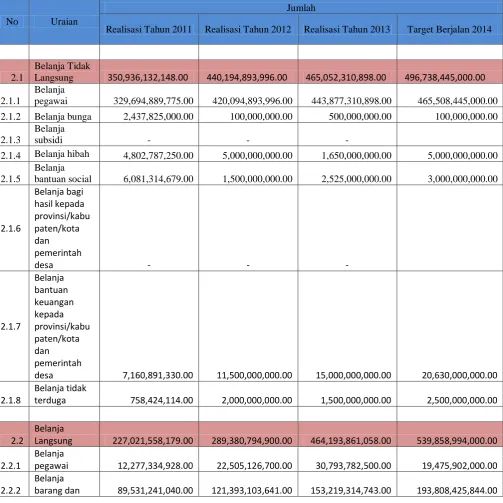This screenshot has width=503, height=503.
Task: Select value 539,858,994,000.00
Action: click(457, 441)
